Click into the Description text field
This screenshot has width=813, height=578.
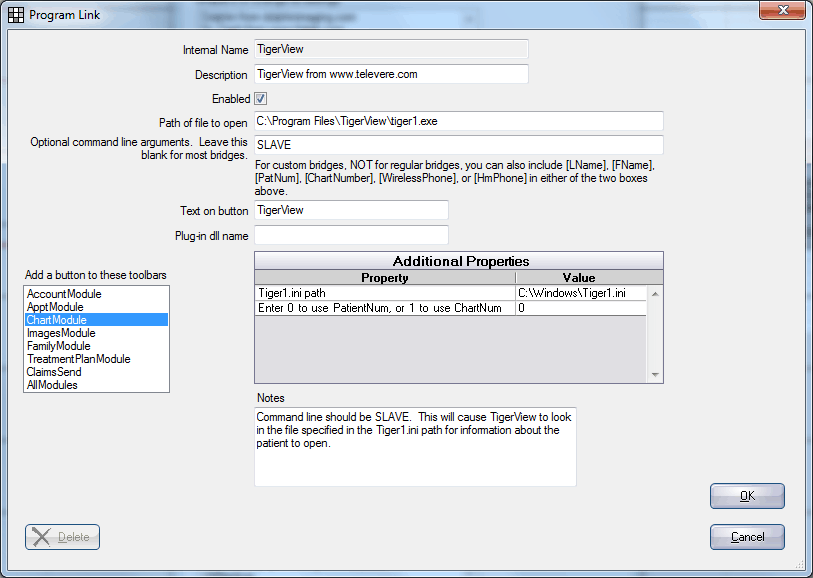(391, 74)
